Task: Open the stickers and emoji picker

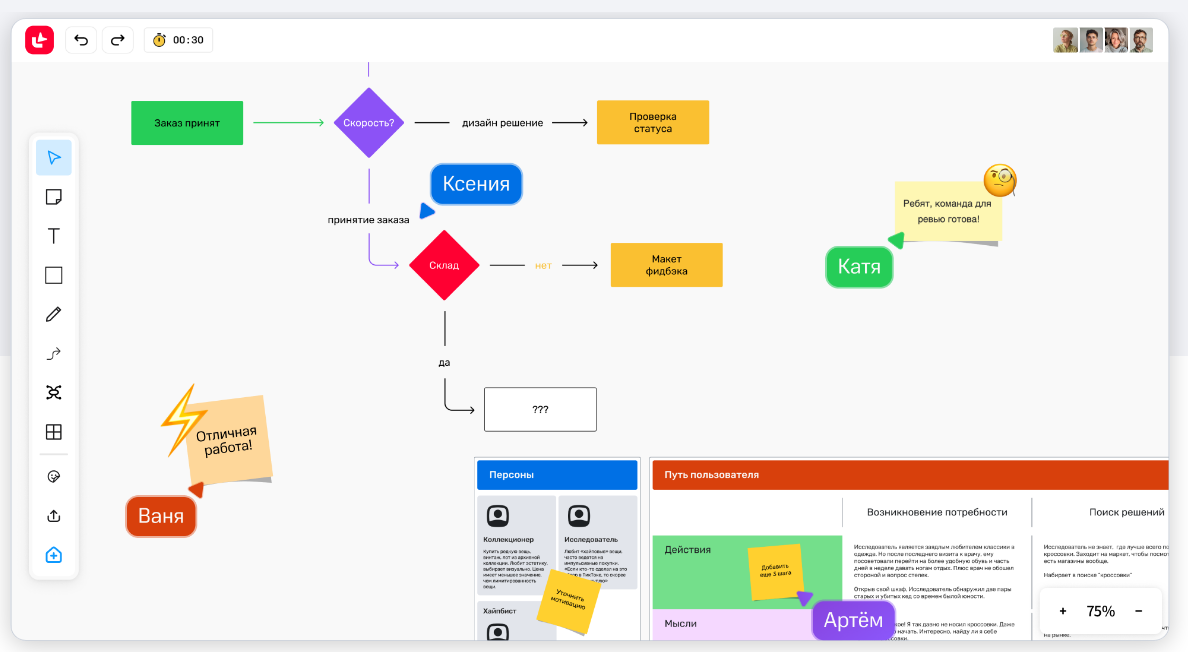Action: 54,477
